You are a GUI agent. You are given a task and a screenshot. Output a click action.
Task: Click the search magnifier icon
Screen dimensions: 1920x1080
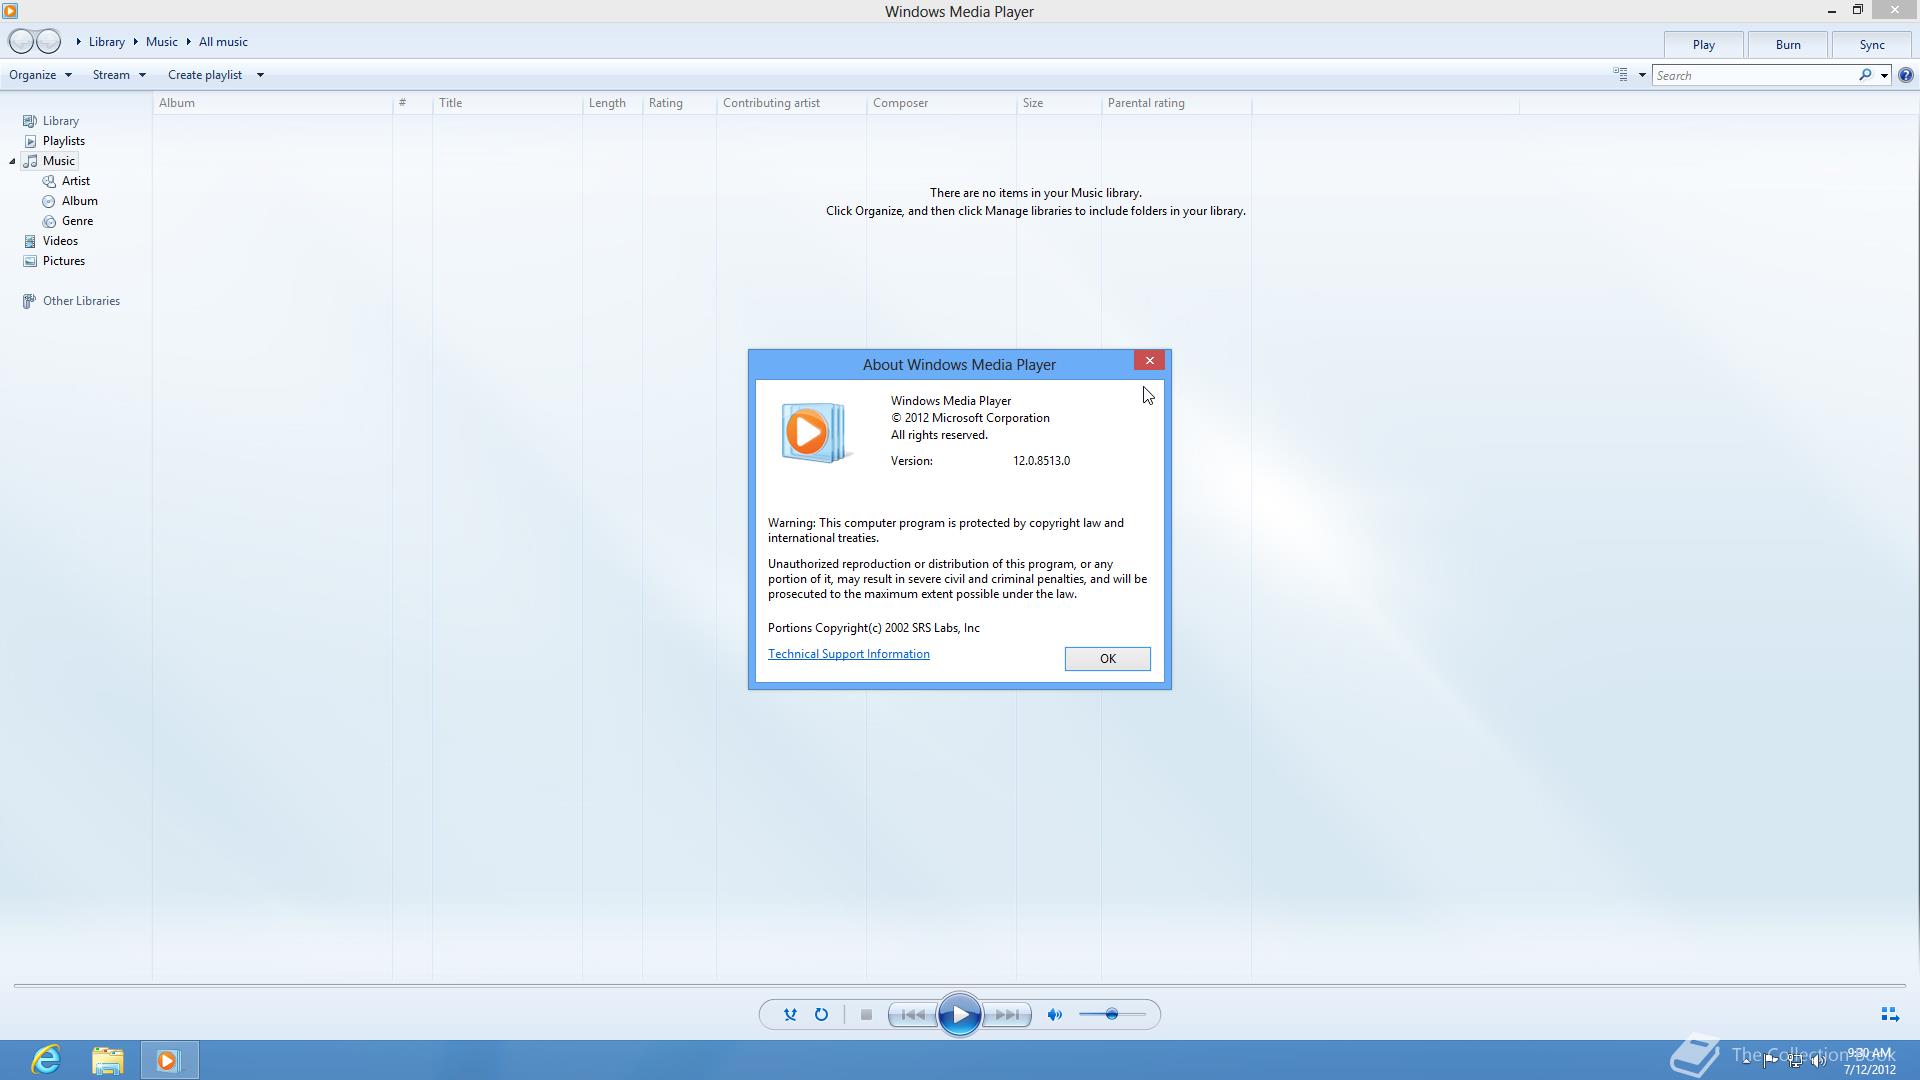1865,75
